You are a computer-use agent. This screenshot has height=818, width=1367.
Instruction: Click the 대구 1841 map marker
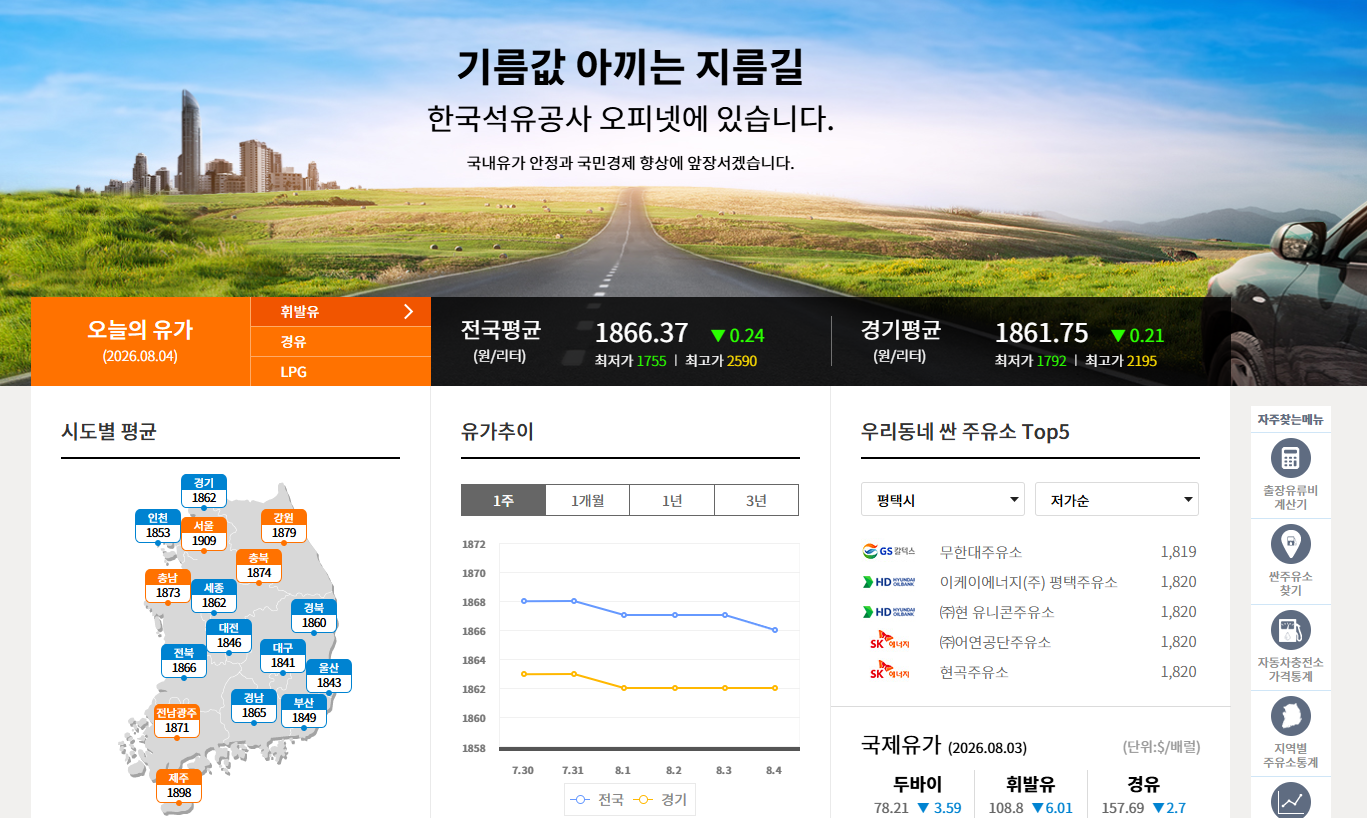pos(283,656)
